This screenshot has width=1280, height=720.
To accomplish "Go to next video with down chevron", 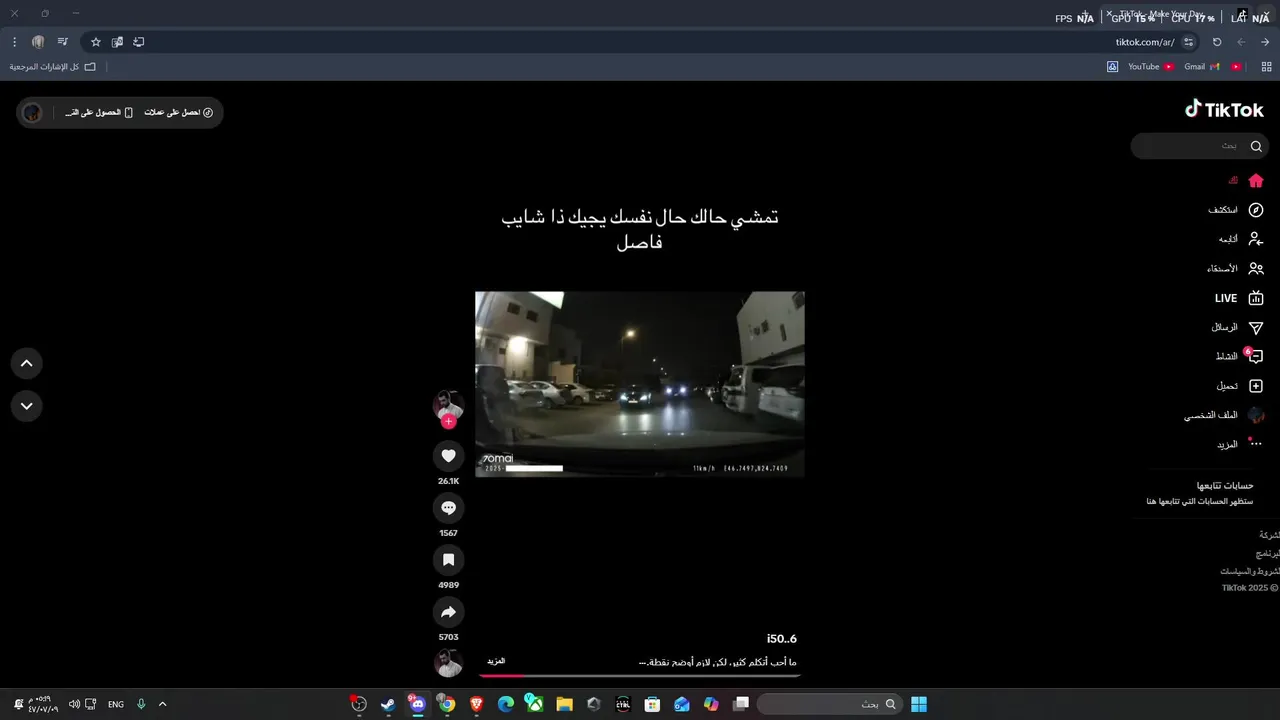I will (27, 406).
